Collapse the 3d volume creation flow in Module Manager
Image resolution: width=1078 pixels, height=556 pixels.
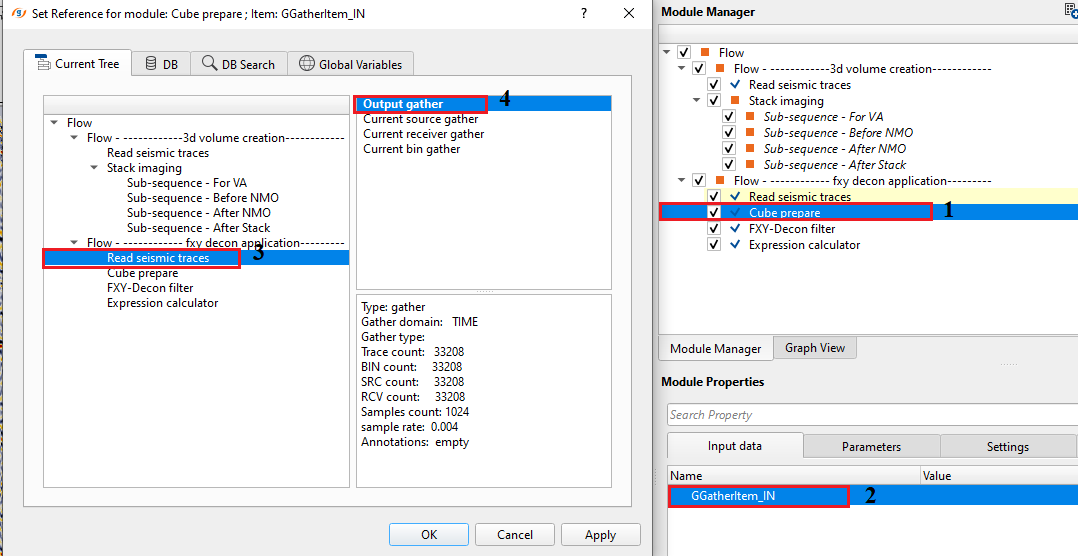(x=682, y=69)
